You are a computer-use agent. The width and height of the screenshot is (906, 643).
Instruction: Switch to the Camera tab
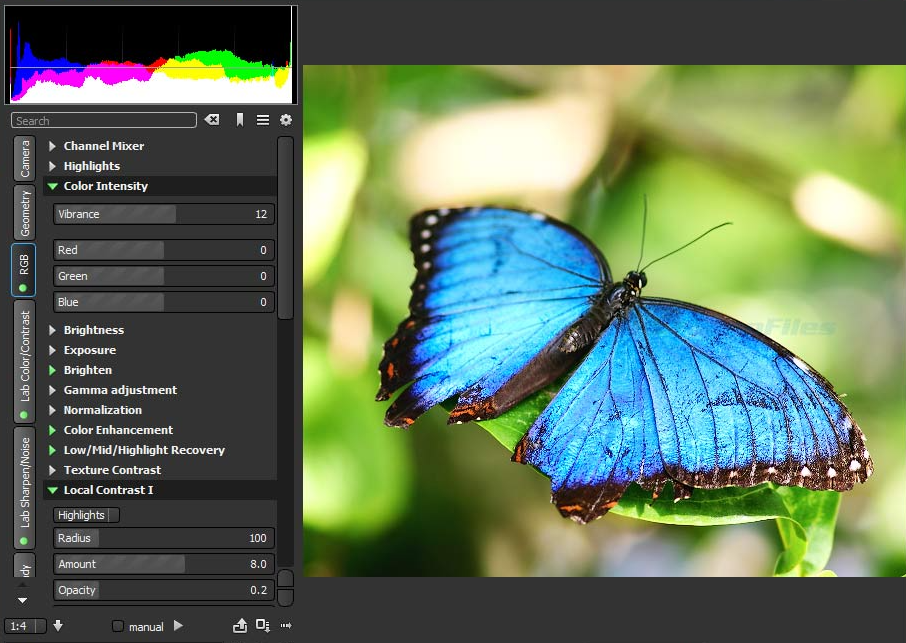pyautogui.click(x=24, y=159)
